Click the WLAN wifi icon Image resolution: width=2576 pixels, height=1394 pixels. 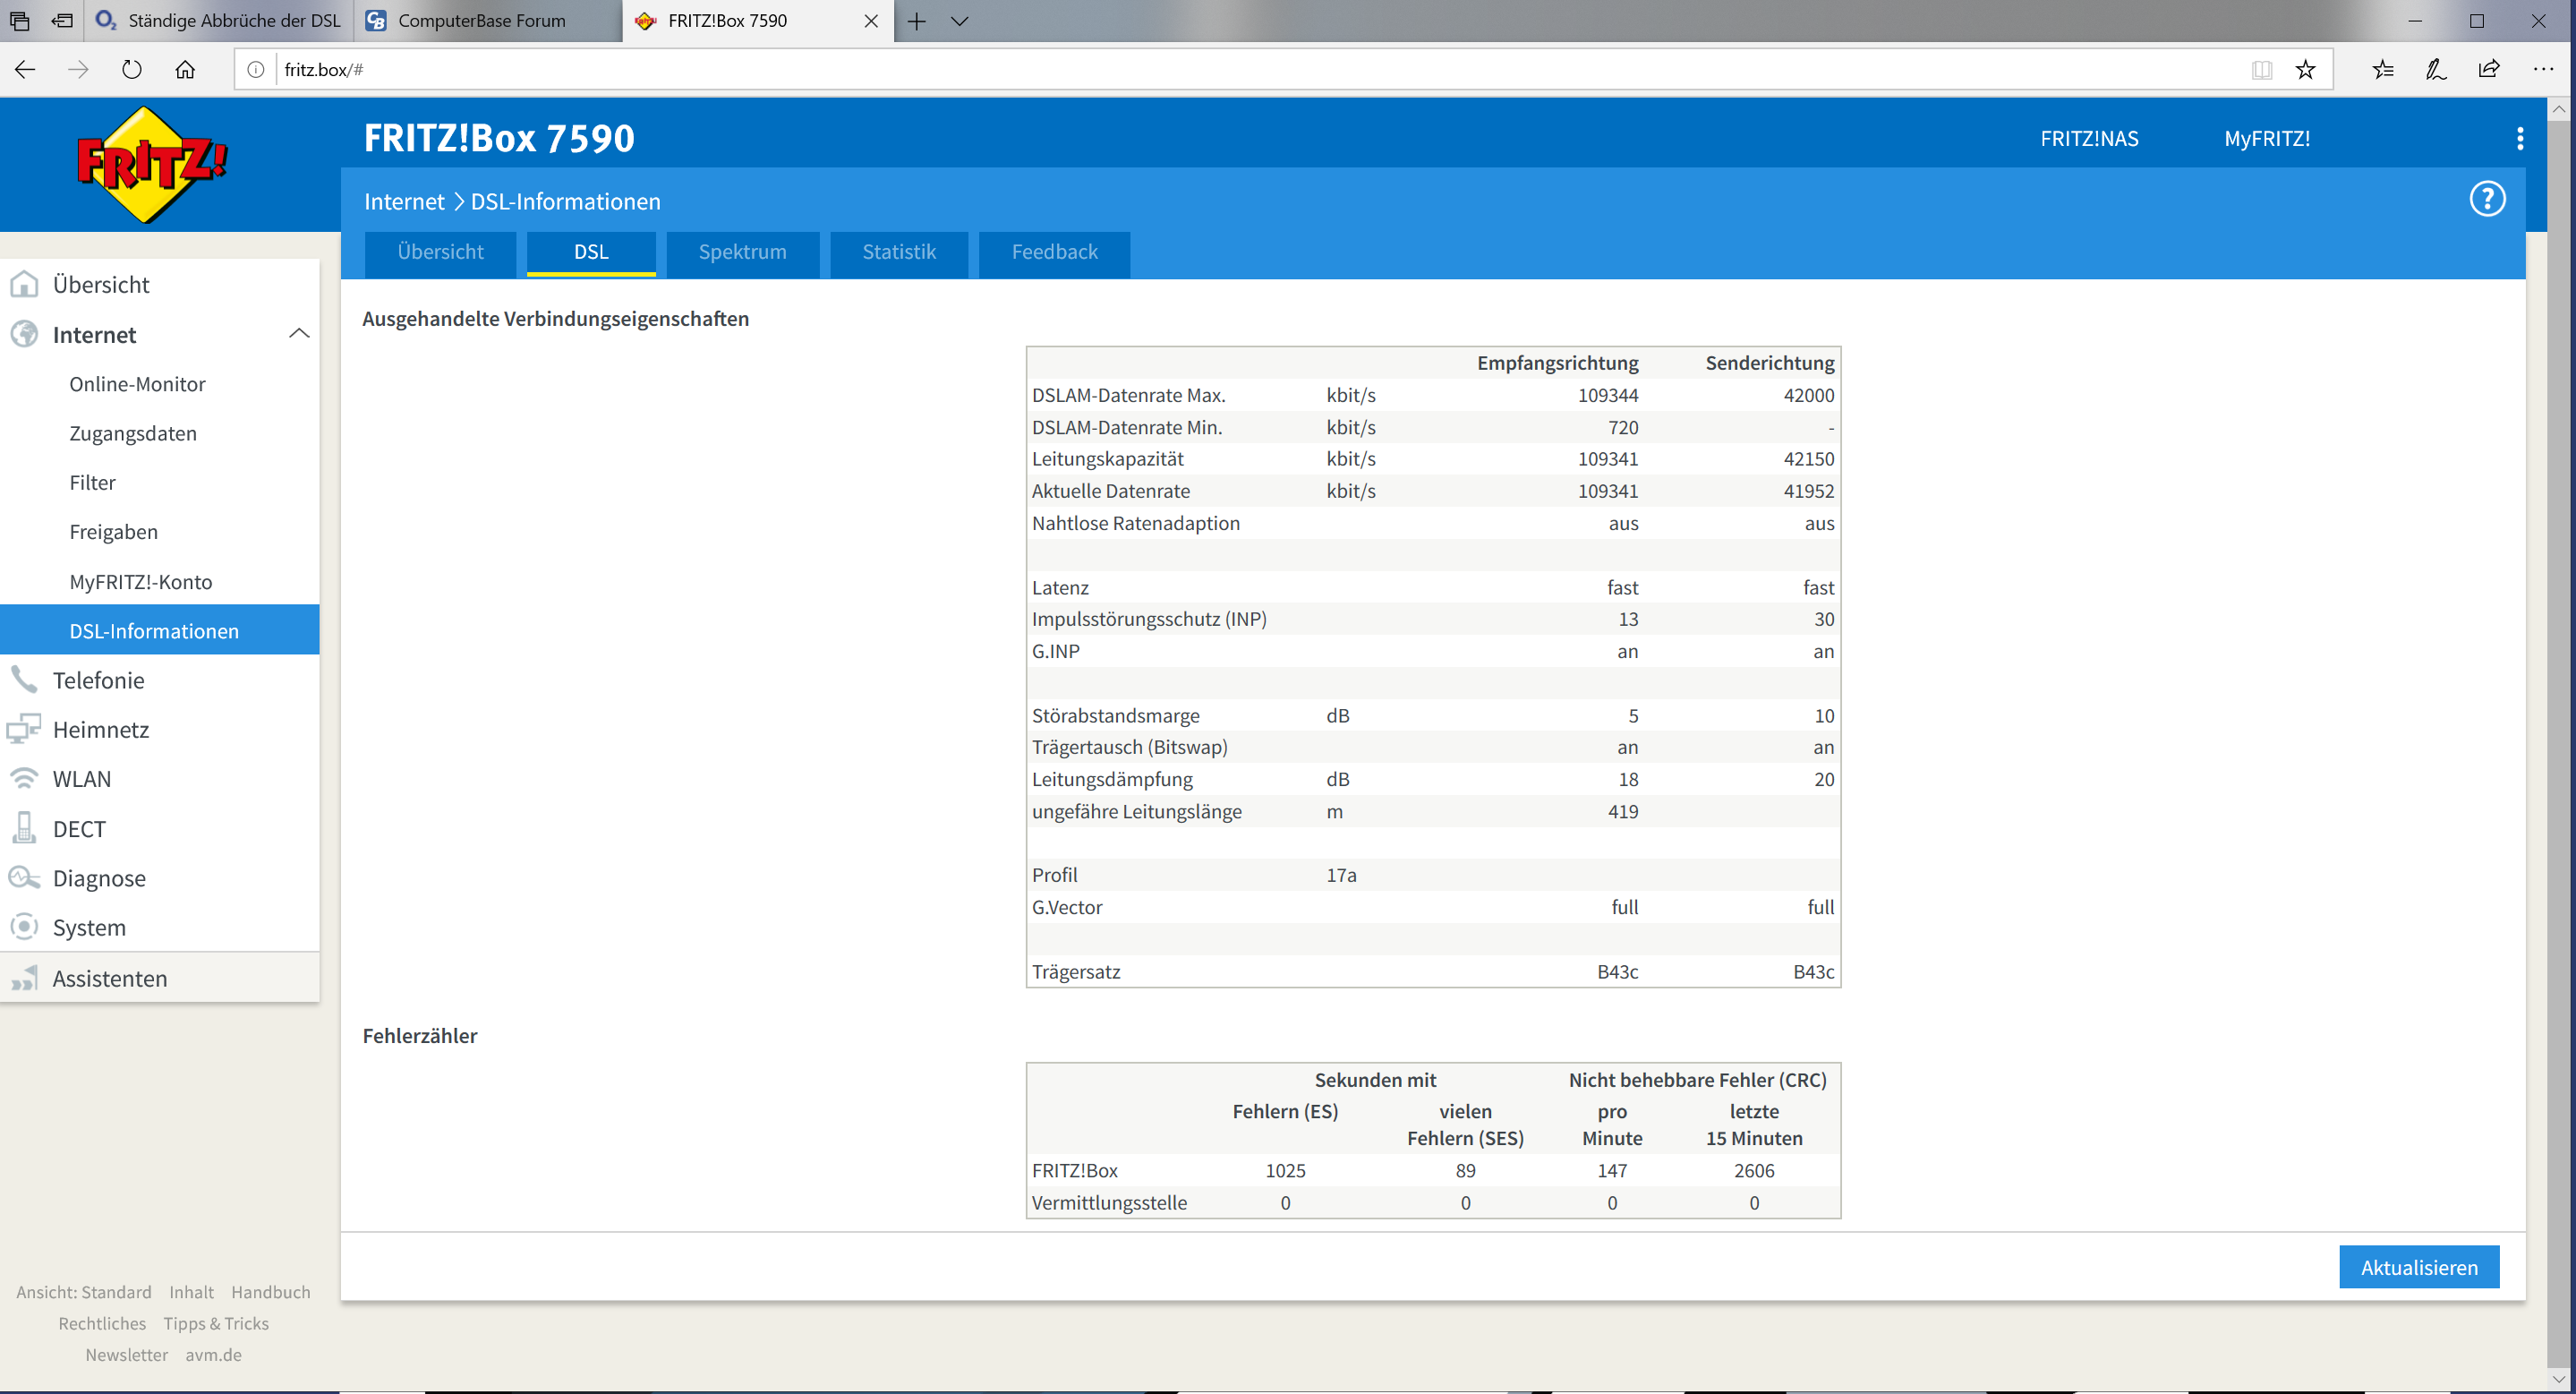tap(24, 778)
